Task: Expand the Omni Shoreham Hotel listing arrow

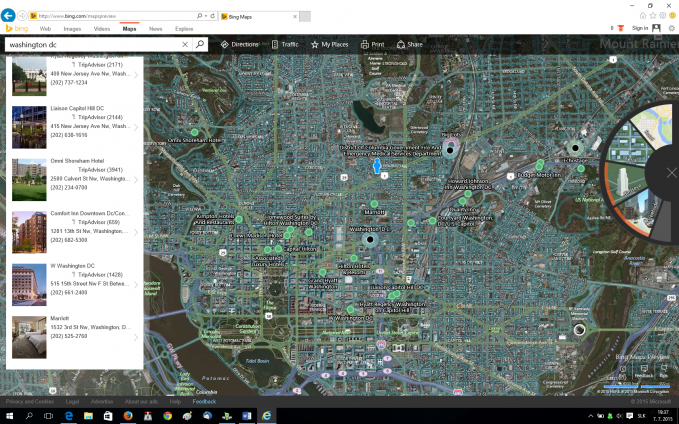Action: [x=136, y=180]
